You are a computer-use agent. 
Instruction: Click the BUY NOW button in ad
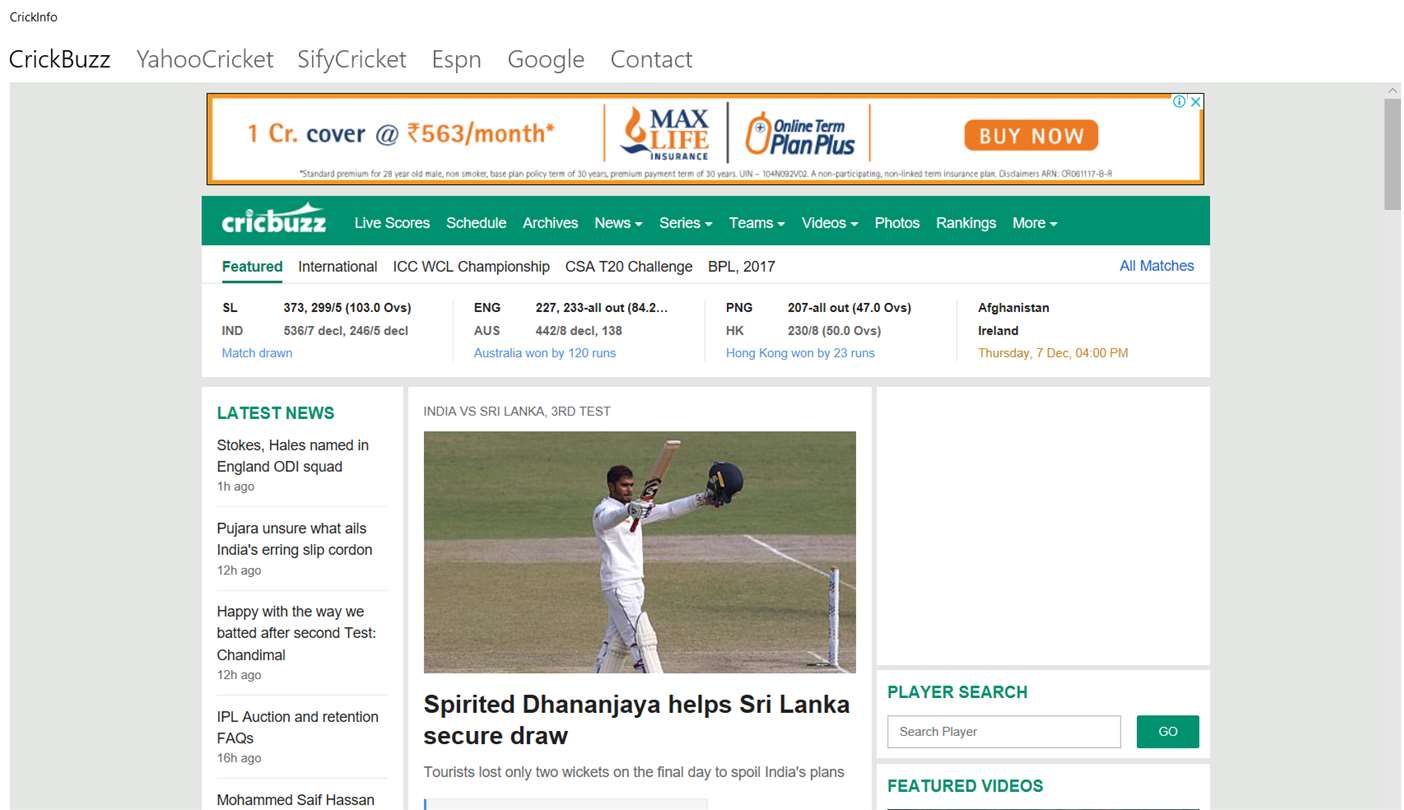(x=1031, y=136)
